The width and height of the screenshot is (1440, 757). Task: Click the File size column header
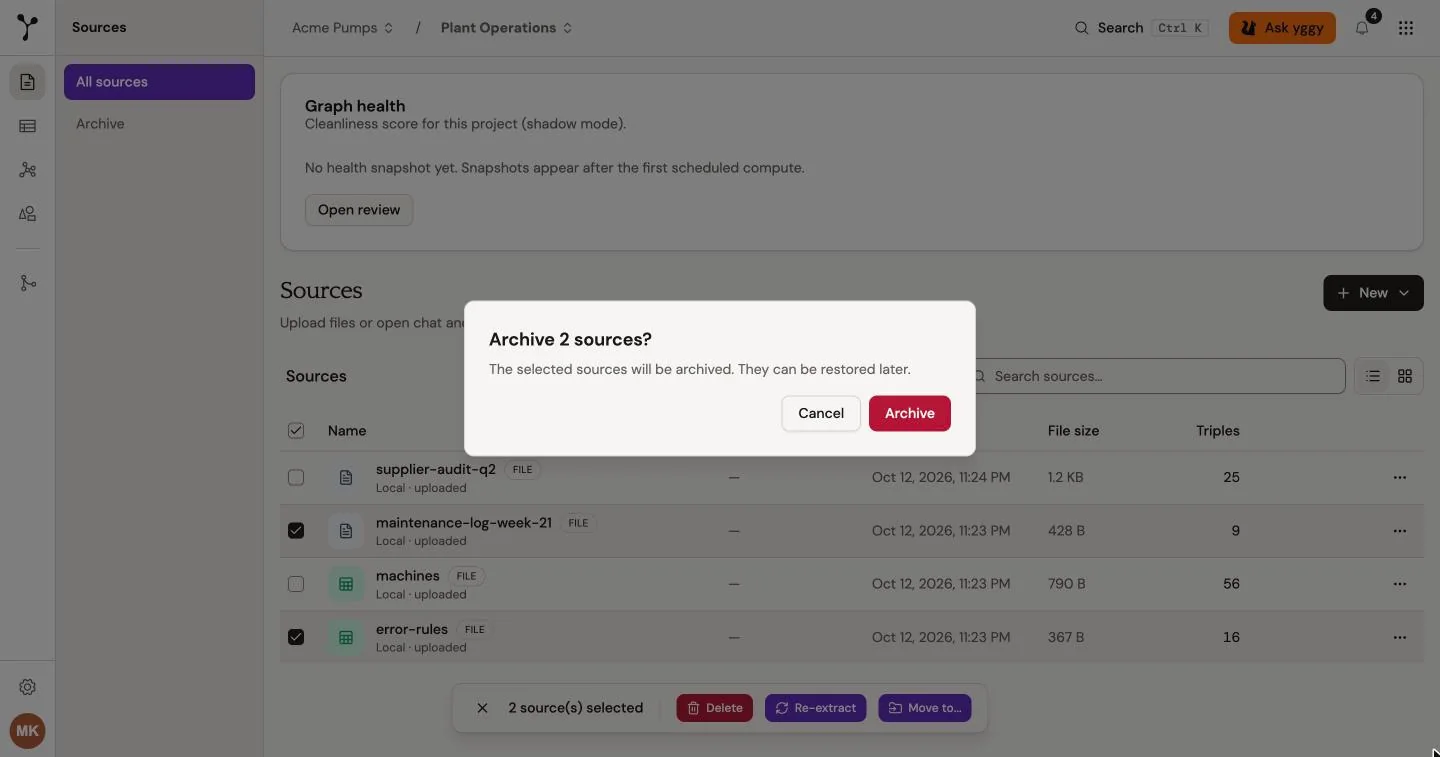pyautogui.click(x=1073, y=431)
